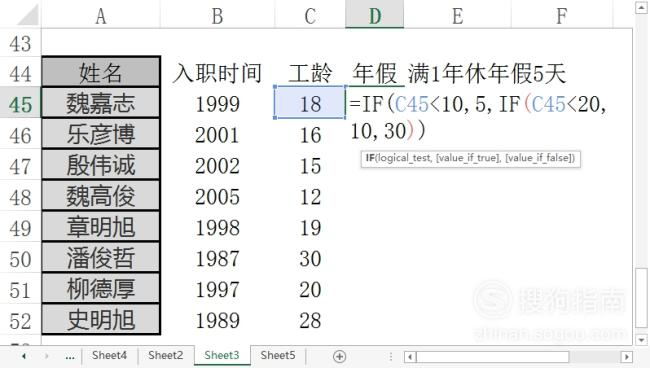
Task: Select name cell 章明旭
Action: pos(101,226)
